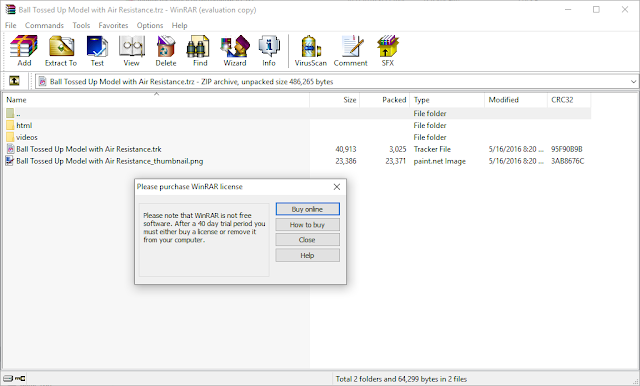The width and height of the screenshot is (640, 386).
Task: Go up one folder level button
Action: (x=14, y=81)
